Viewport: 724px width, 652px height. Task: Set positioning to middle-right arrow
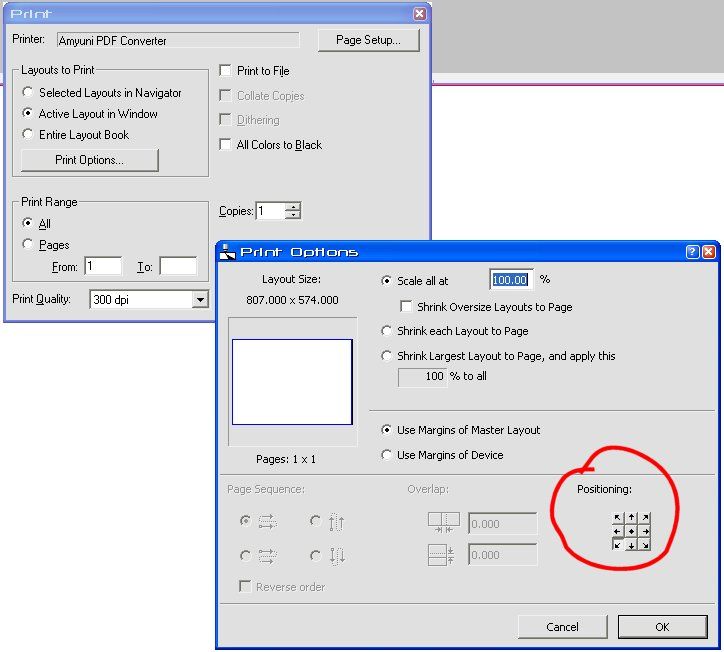[x=645, y=531]
